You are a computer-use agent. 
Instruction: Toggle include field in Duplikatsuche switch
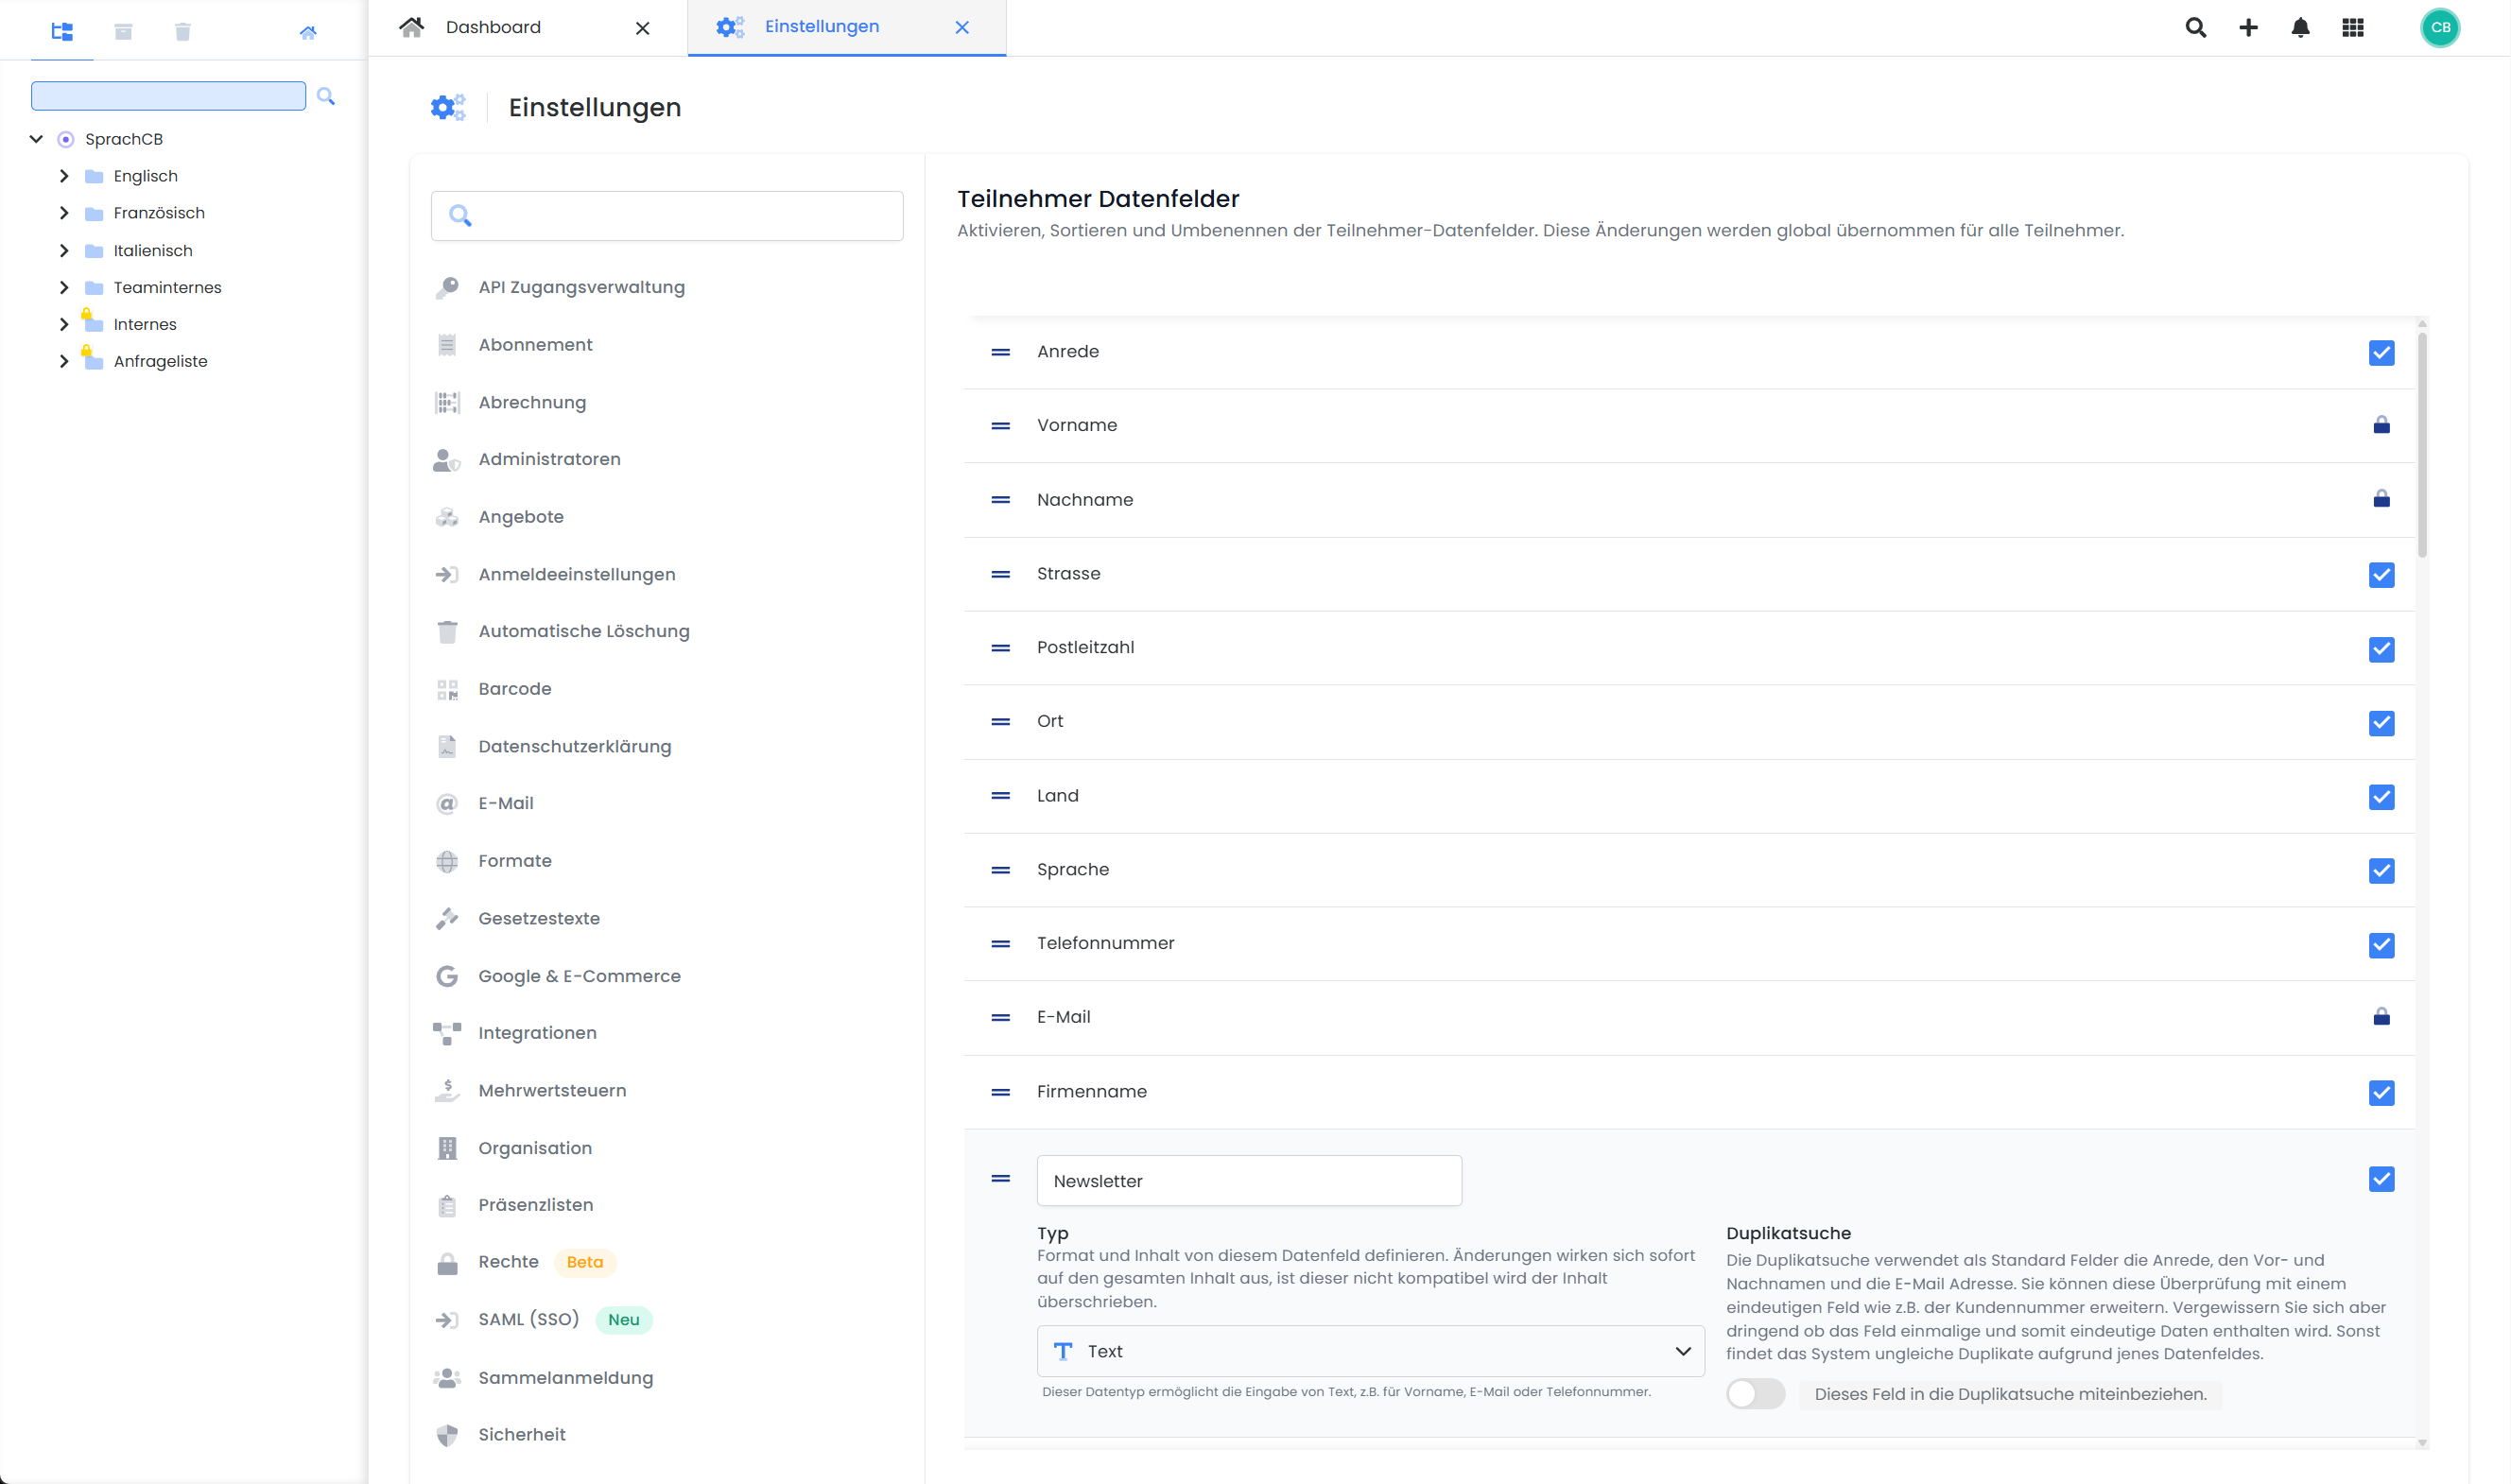1755,1393
